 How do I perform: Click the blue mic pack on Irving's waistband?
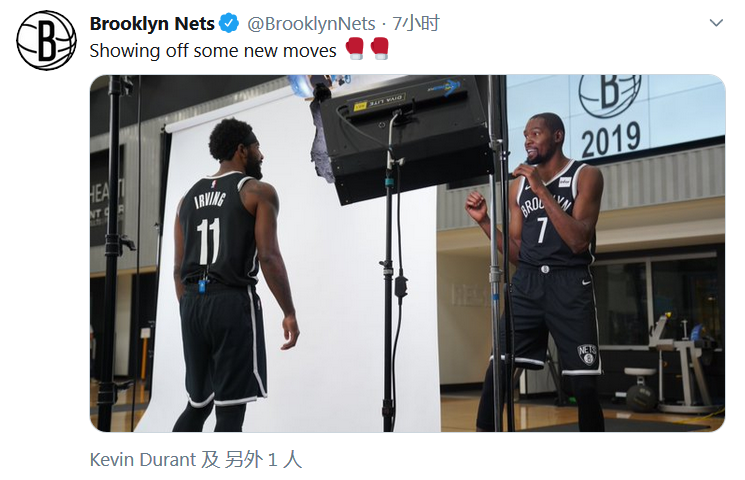203,286
